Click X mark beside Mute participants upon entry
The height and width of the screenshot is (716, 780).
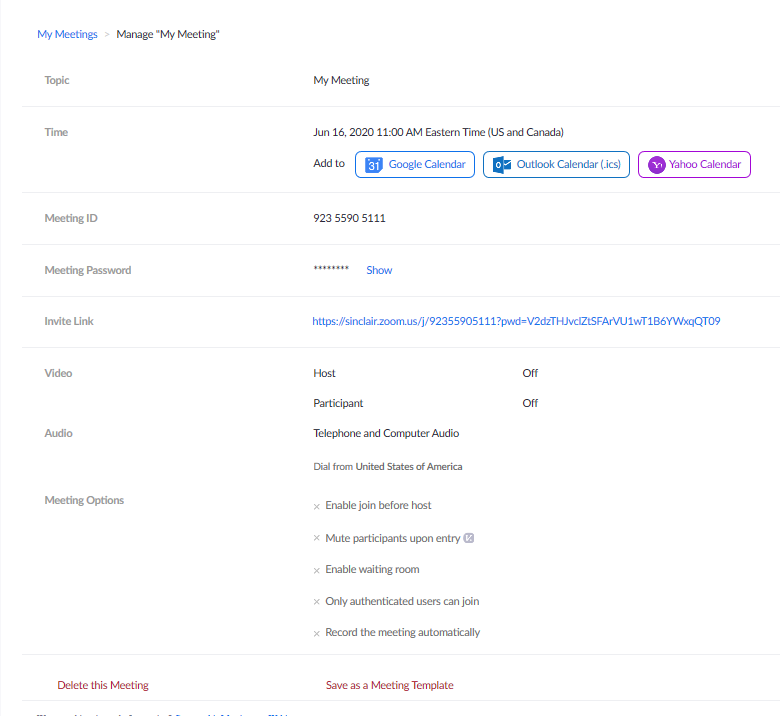[317, 539]
